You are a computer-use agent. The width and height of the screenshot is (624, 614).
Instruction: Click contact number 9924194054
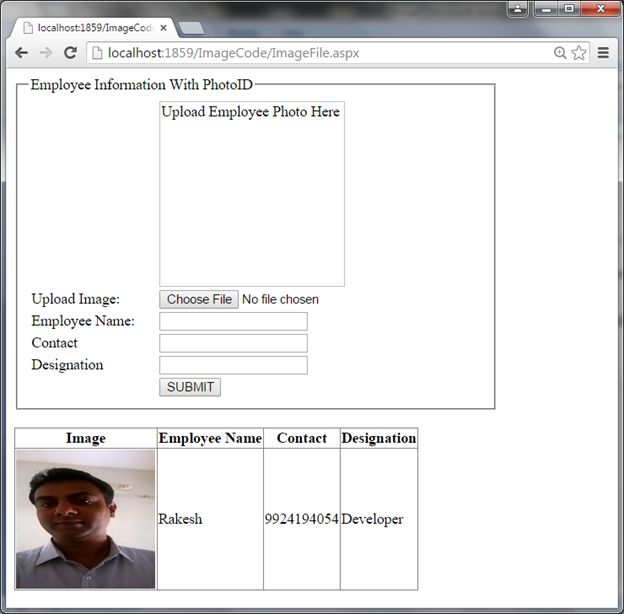click(x=302, y=519)
